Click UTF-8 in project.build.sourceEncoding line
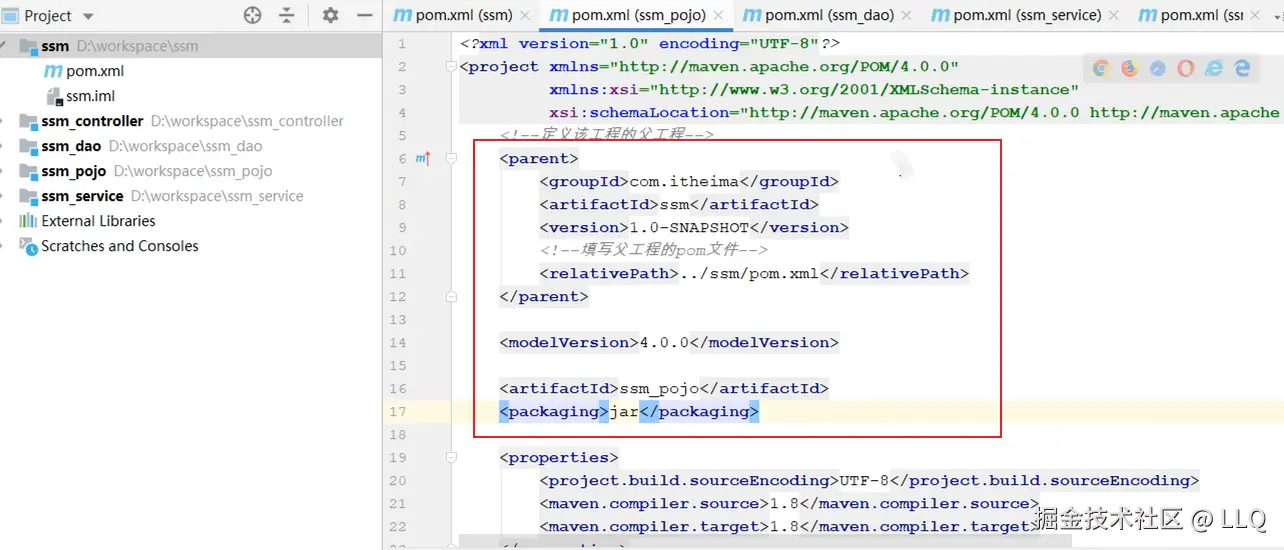This screenshot has width=1284, height=550. pyautogui.click(x=864, y=480)
